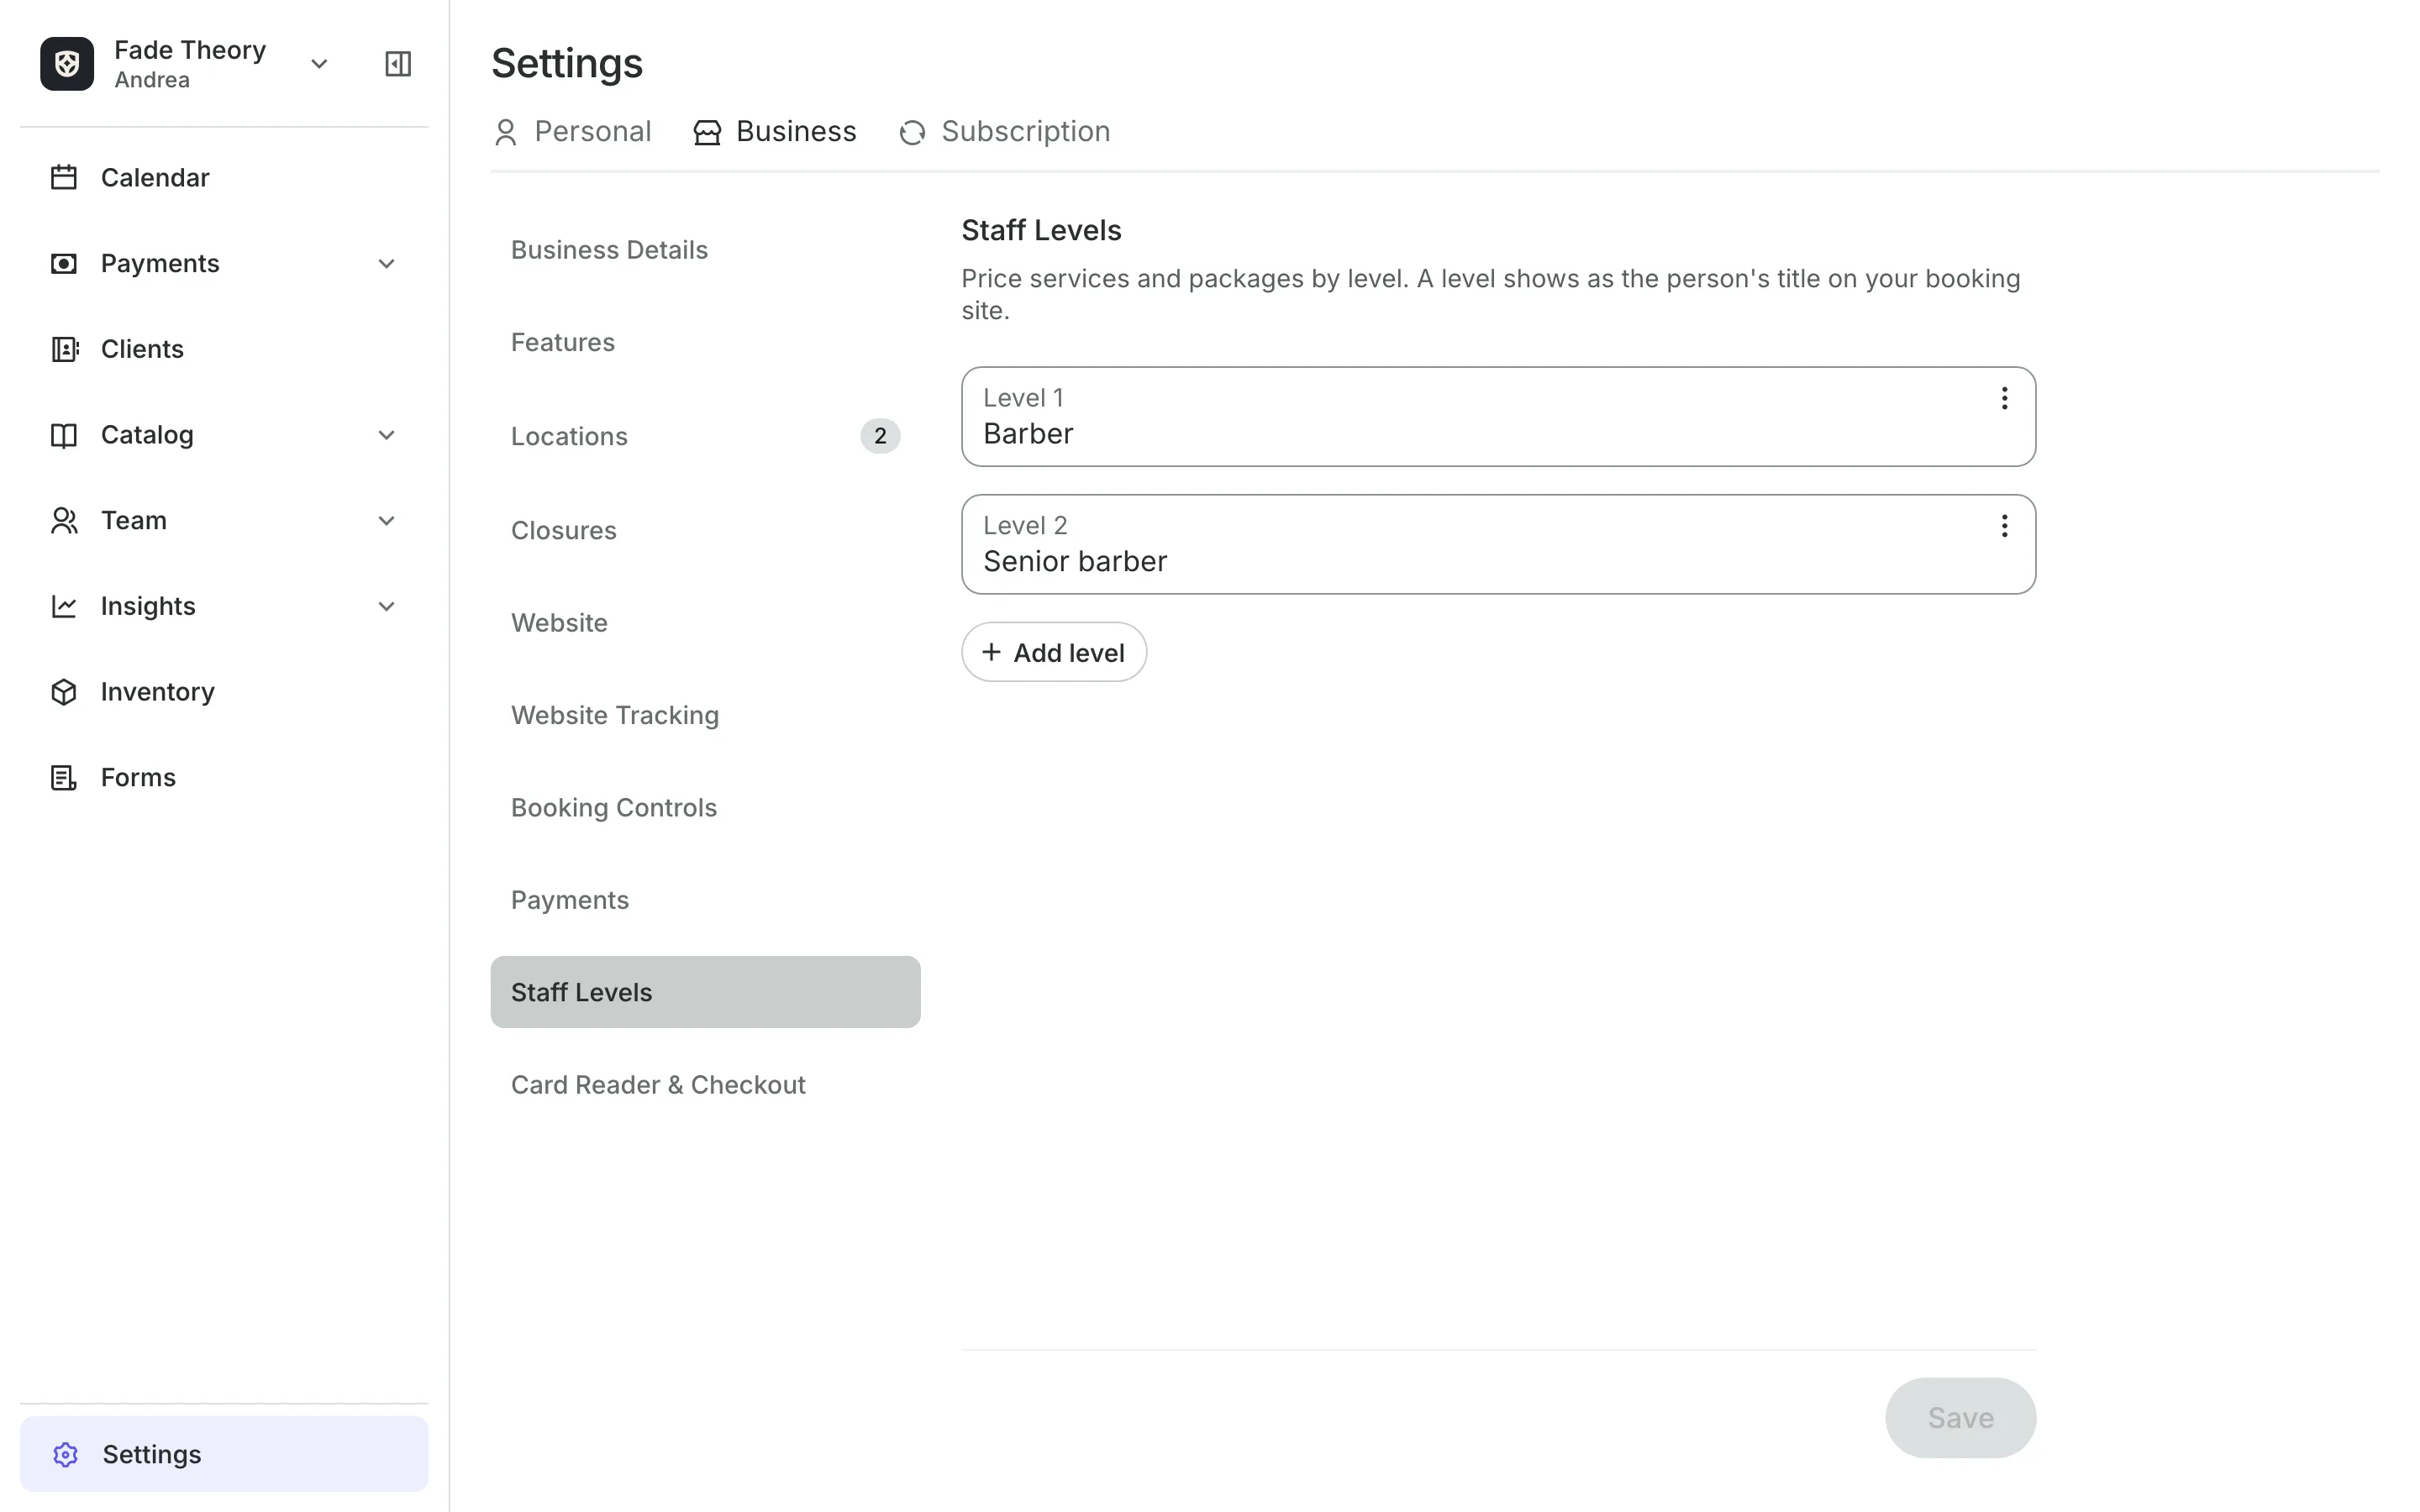
Task: Click the Payments cash icon in sidebar
Action: pyautogui.click(x=64, y=263)
